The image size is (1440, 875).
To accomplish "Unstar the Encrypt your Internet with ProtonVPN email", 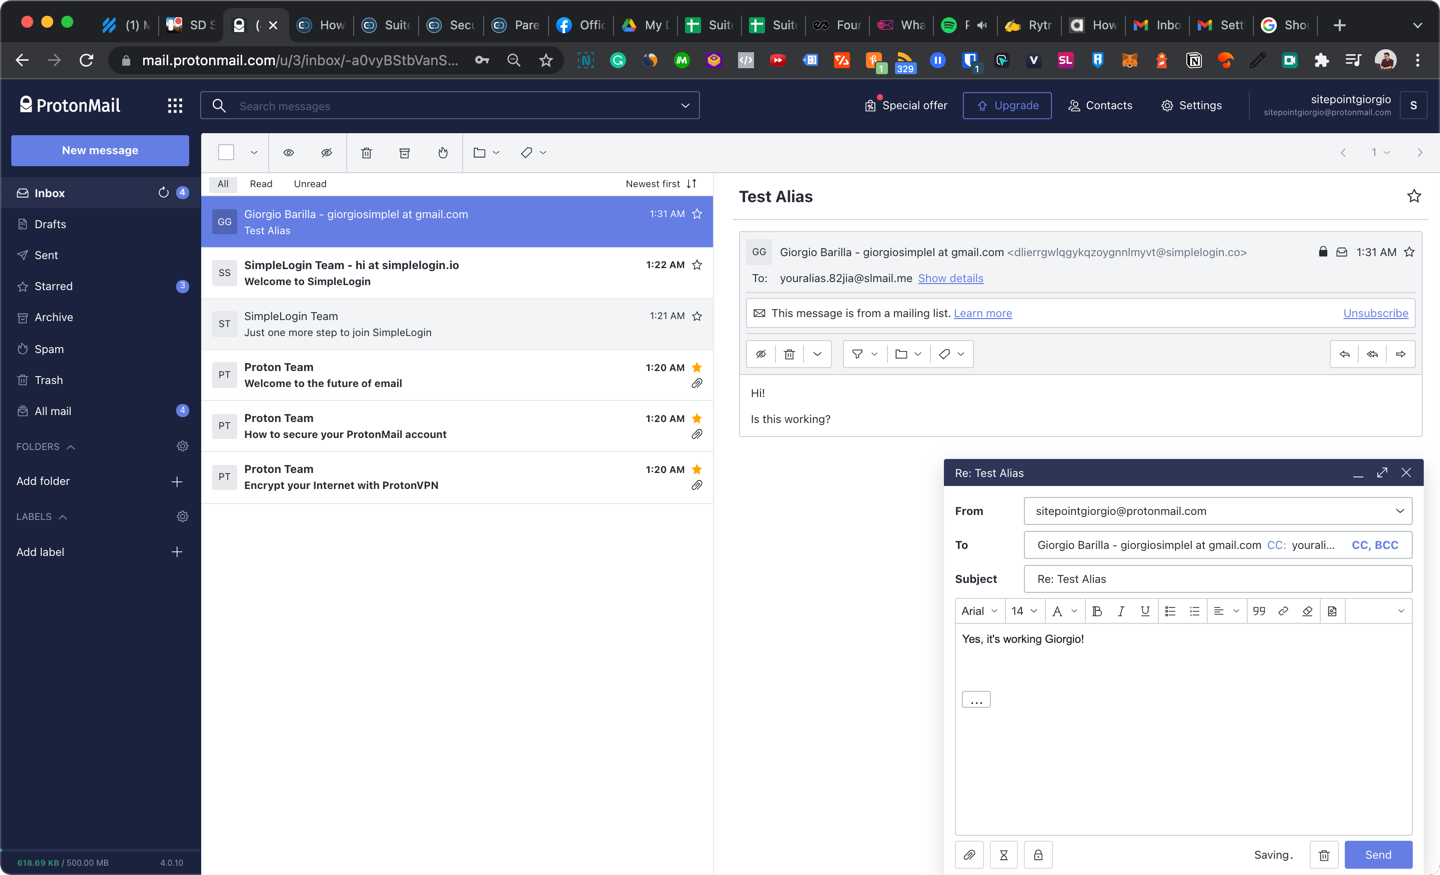I will pyautogui.click(x=697, y=469).
